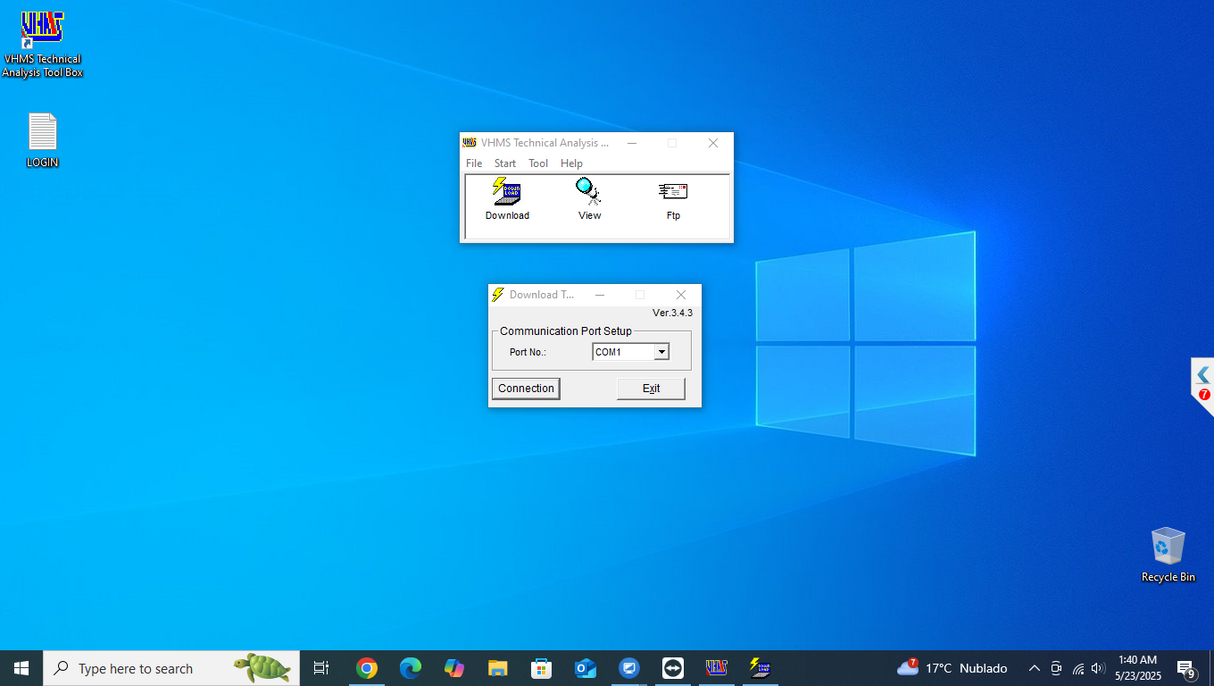Viewport: 1214px width, 686px height.
Task: Switch to the VHMS window via taskbar icon
Action: (716, 668)
